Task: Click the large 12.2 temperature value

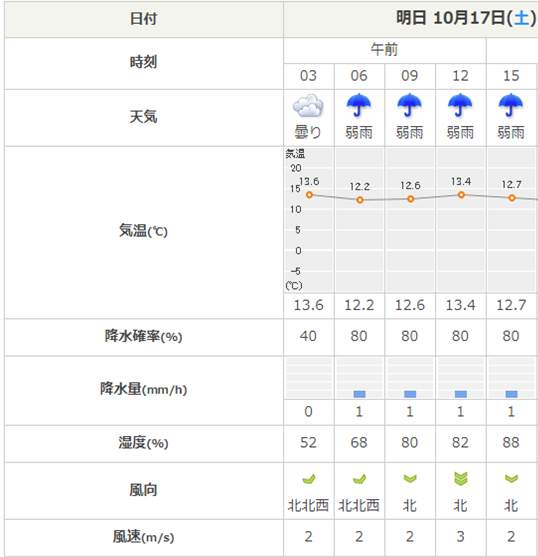Action: click(x=359, y=305)
